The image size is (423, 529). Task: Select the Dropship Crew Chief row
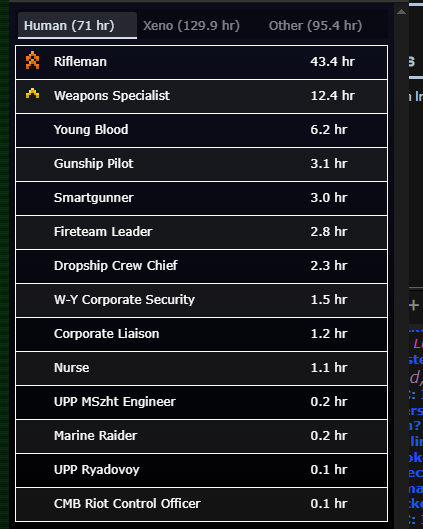[201, 267]
